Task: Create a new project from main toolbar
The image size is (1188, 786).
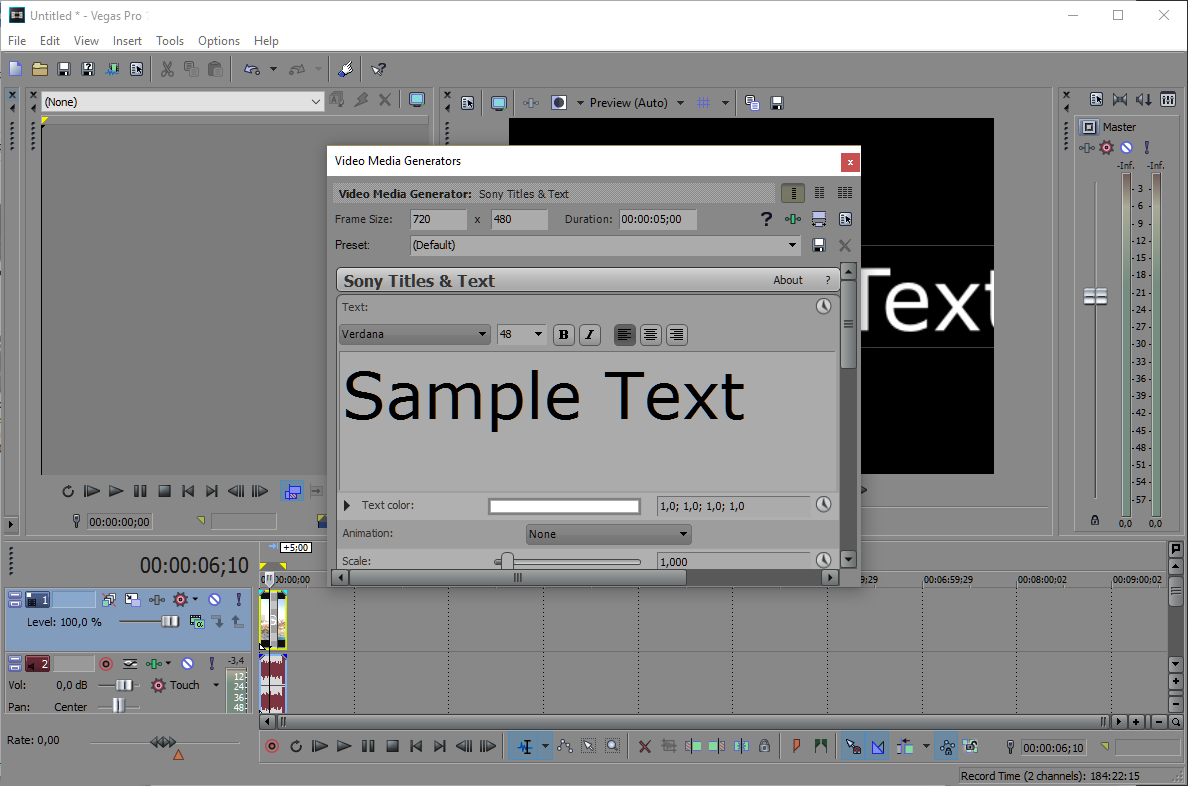Action: click(15, 69)
